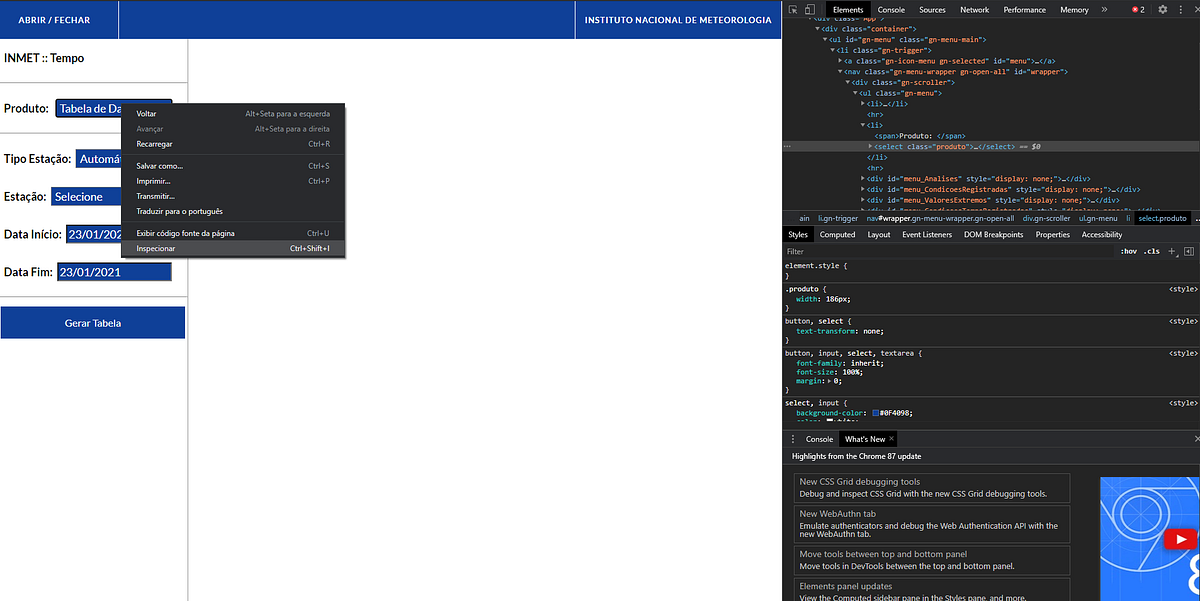Click nav#wrapper in the breadcrumb bar
This screenshot has width=1200, height=601.
(939, 218)
